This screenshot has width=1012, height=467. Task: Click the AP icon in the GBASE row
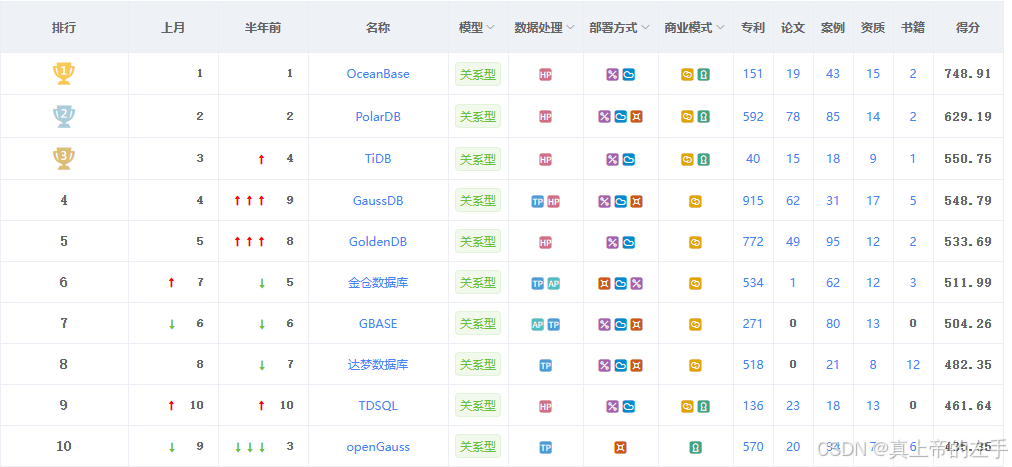[x=538, y=324]
